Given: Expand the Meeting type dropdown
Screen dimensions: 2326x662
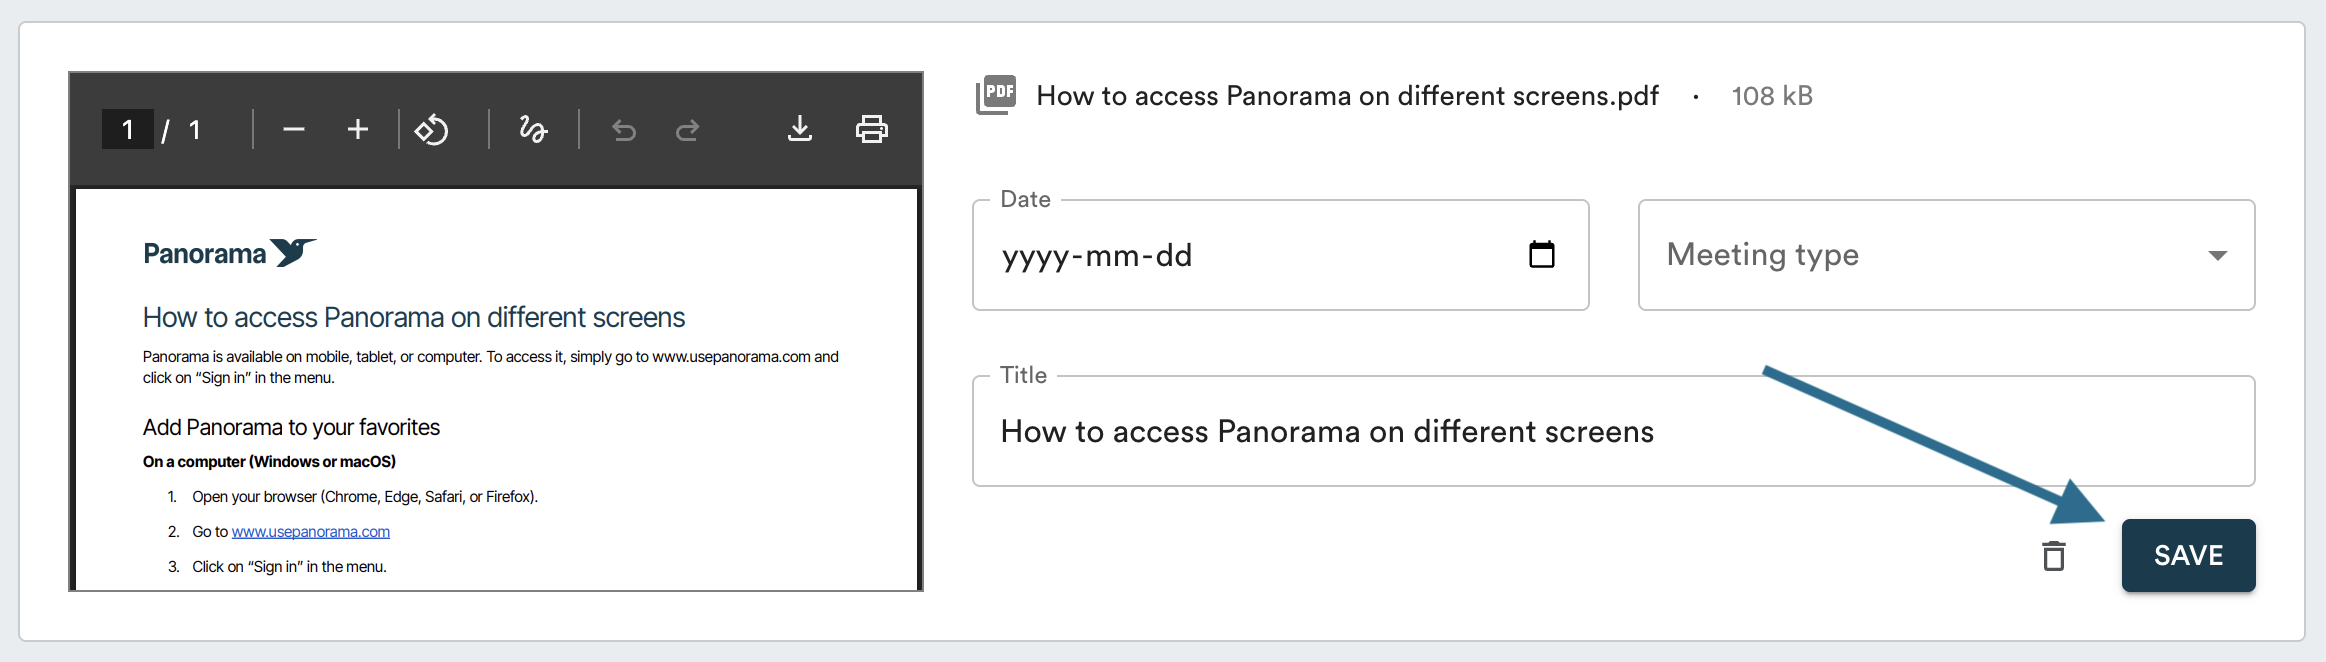Looking at the screenshot, I should pyautogui.click(x=1944, y=255).
